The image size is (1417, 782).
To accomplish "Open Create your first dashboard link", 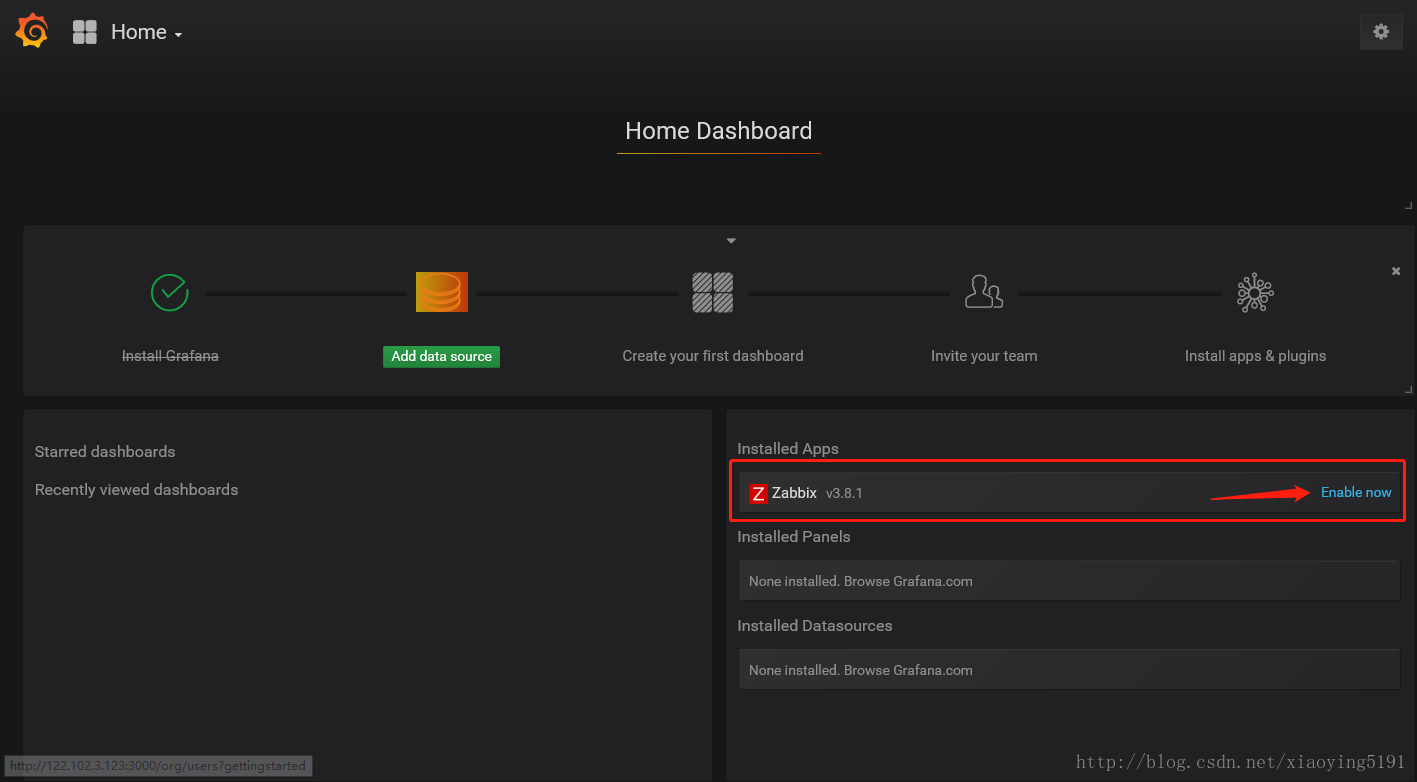I will coord(713,356).
